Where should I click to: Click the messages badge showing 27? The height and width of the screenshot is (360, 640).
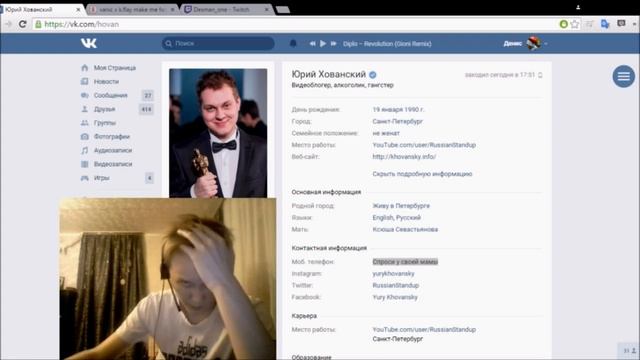point(148,96)
